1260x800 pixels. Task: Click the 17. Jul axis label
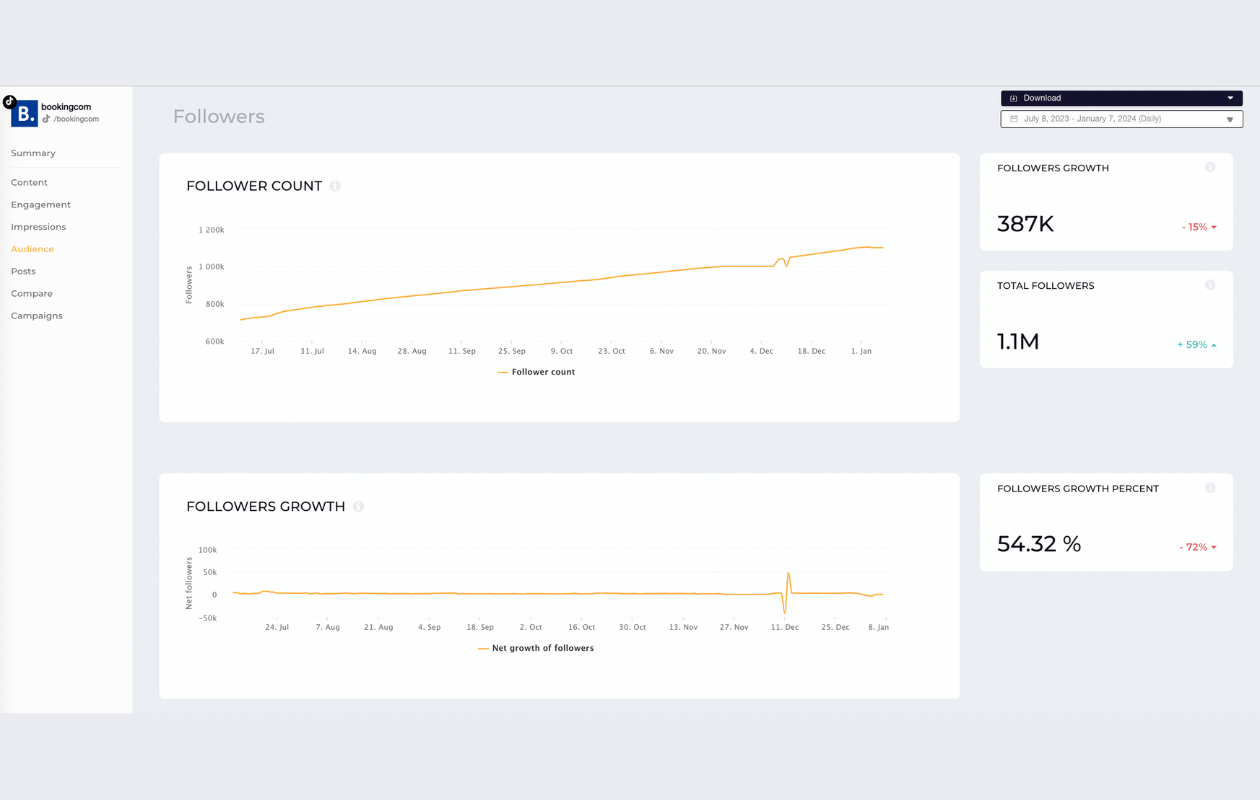click(x=262, y=351)
